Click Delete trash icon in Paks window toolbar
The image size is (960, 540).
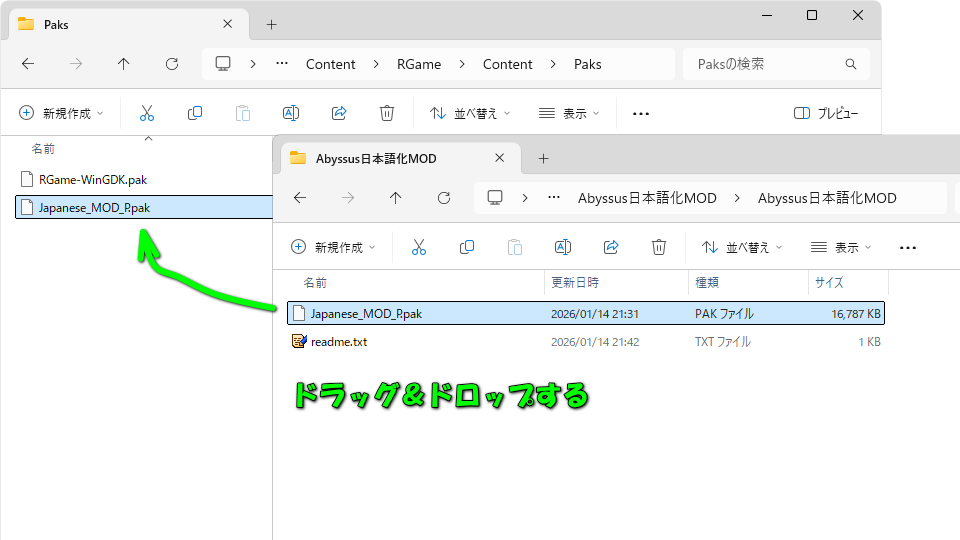tap(387, 113)
